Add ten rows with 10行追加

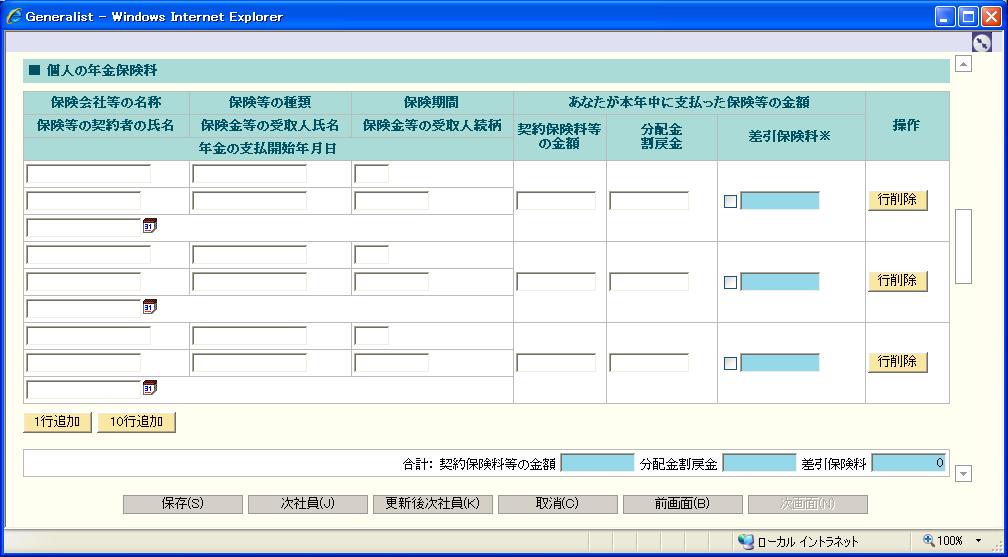136,422
